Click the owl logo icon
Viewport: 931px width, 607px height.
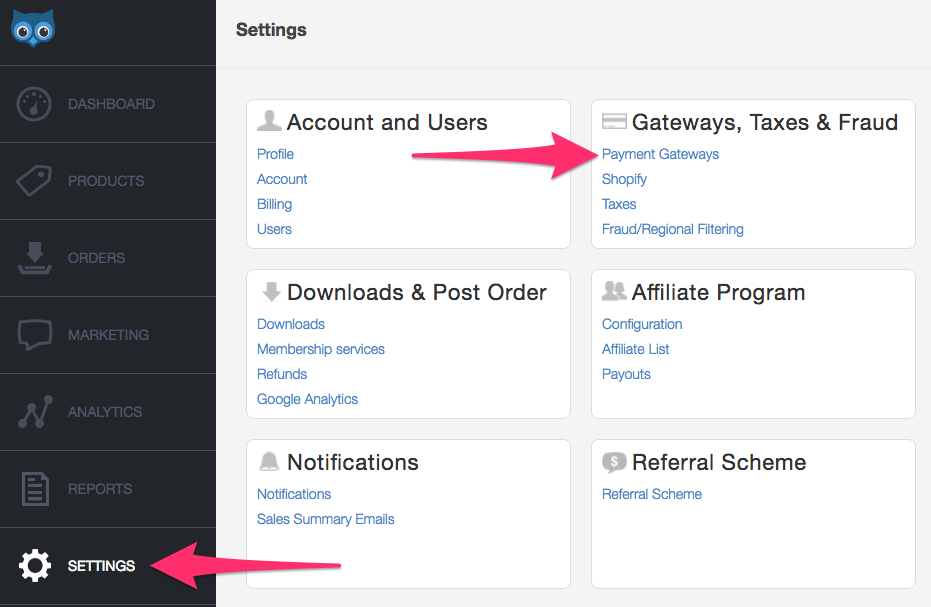33,29
